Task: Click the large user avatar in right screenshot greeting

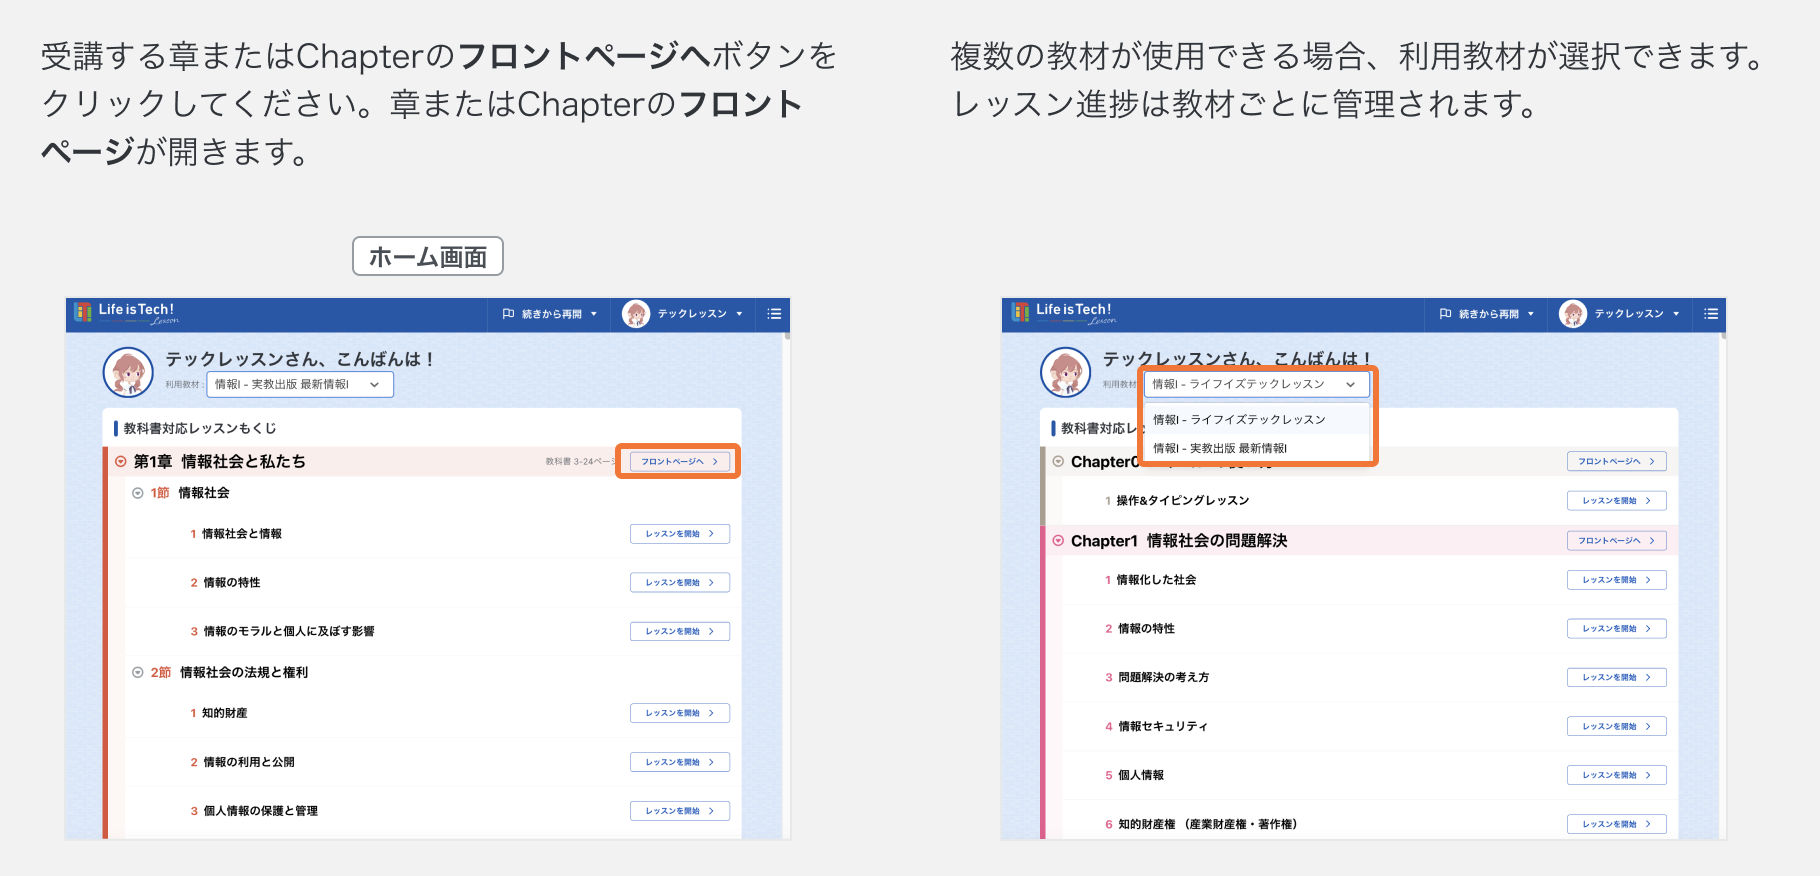Action: 1065,372
